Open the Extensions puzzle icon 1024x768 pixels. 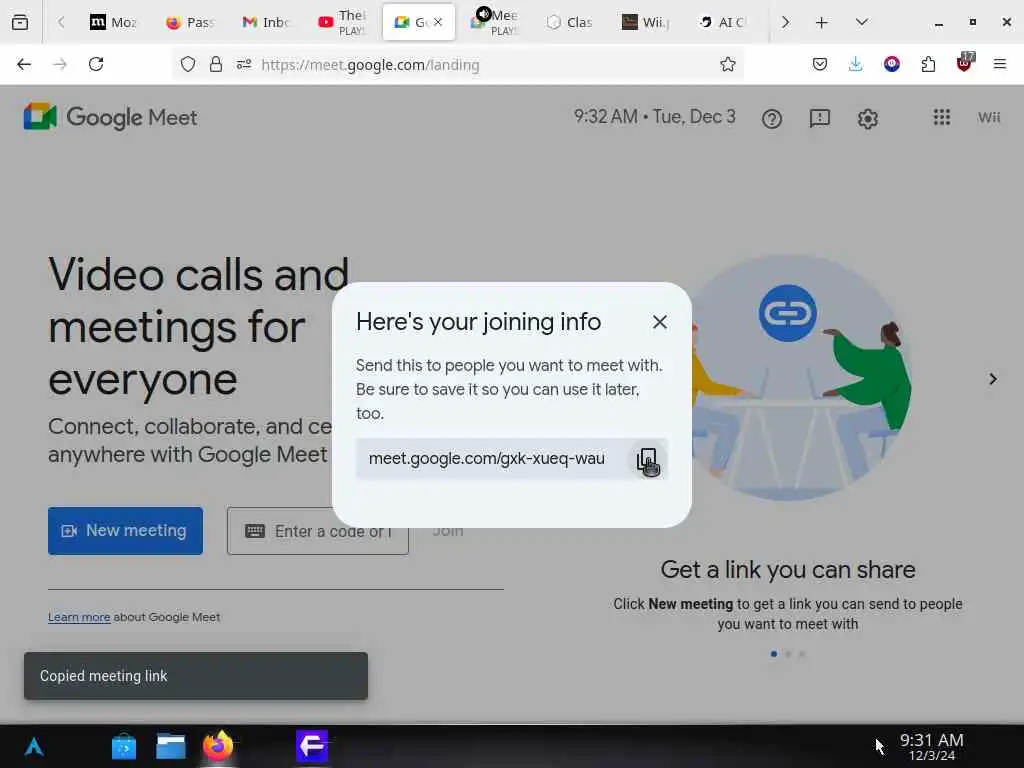tap(928, 64)
